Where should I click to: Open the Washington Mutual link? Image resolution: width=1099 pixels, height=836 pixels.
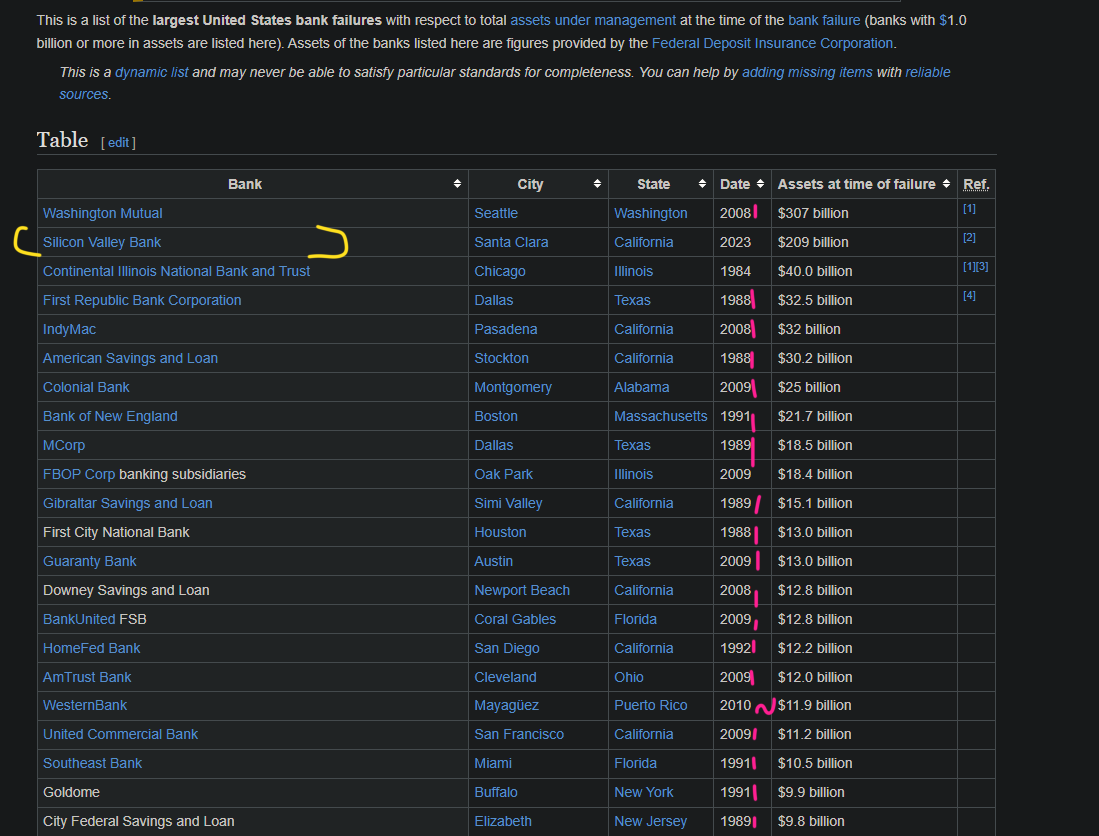(x=102, y=213)
